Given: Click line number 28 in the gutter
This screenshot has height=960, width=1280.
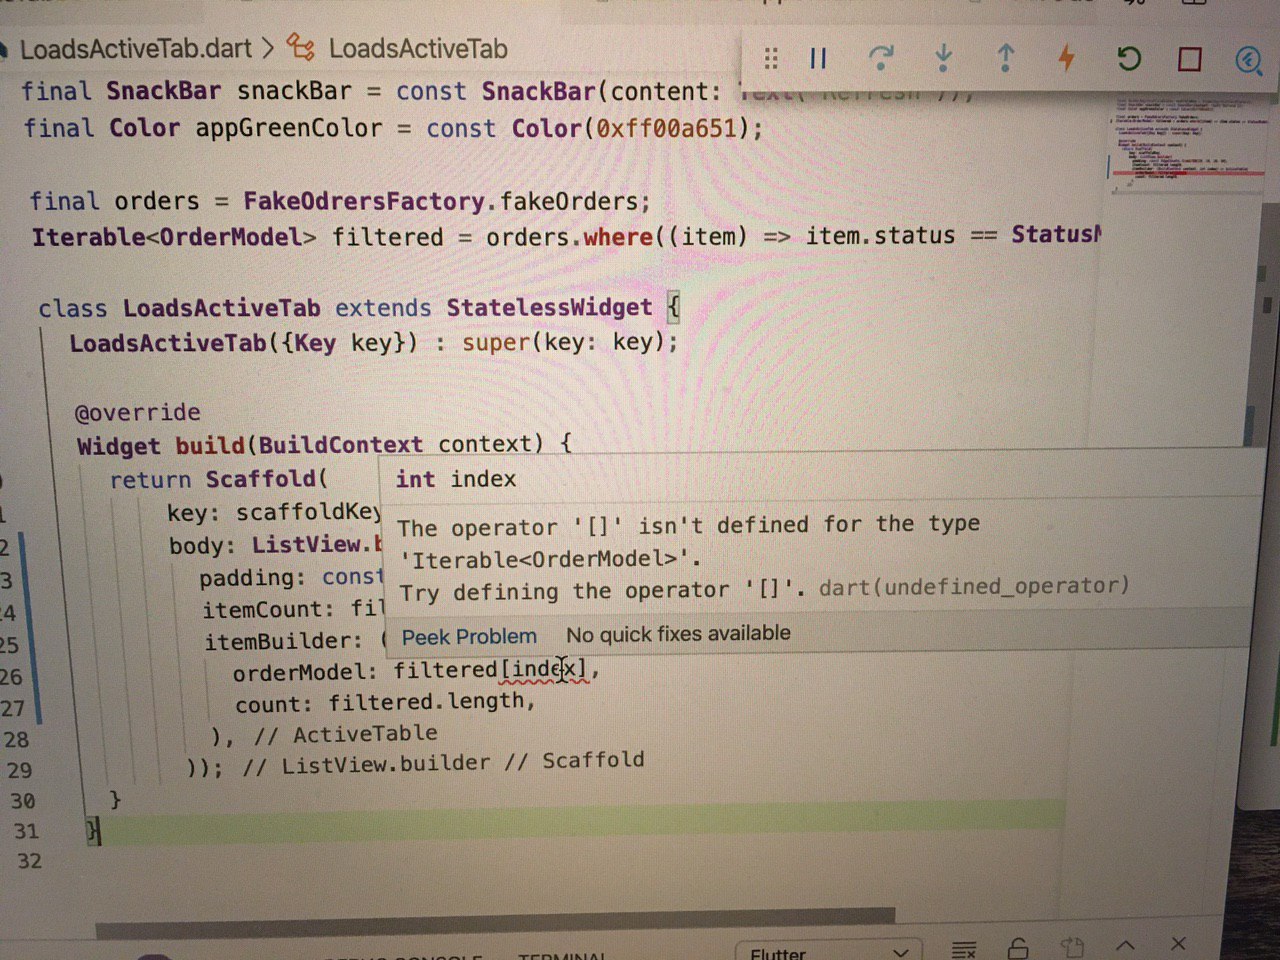Looking at the screenshot, I should pos(16,740).
